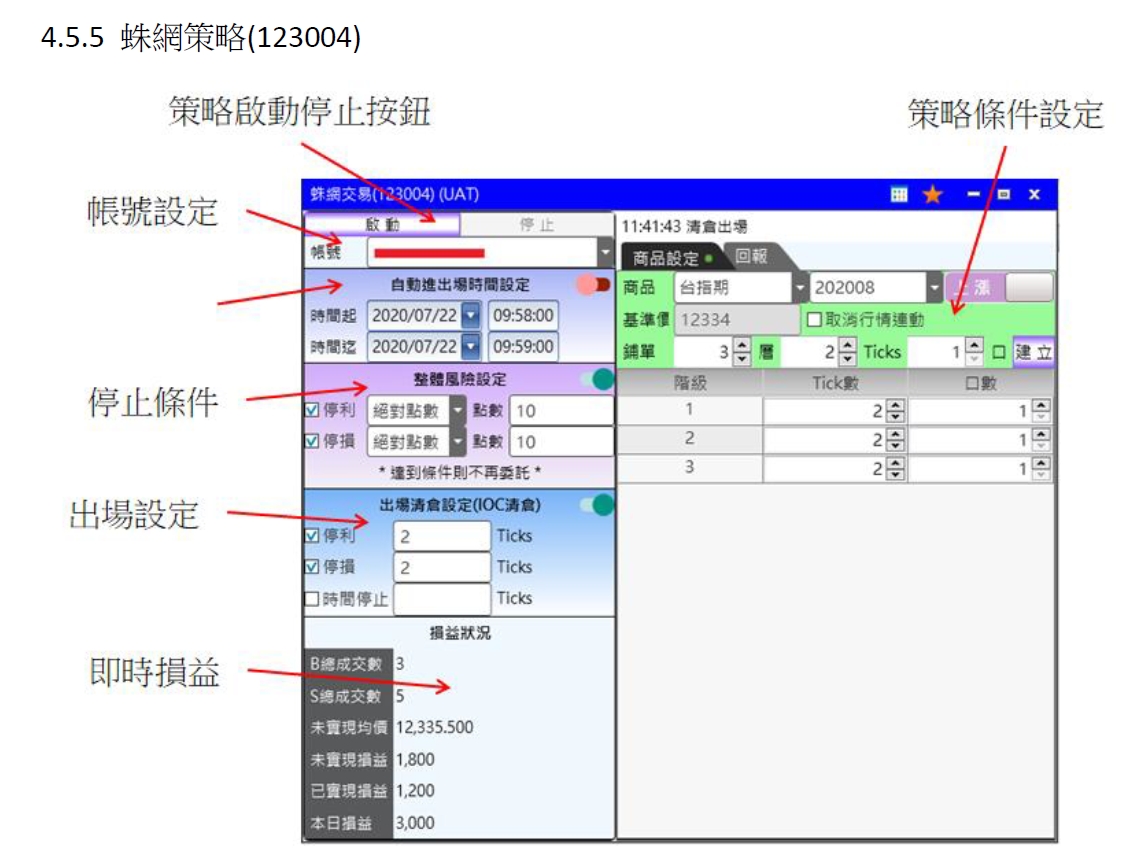The image size is (1125, 865).
Task: Expand the 202008 contract month dropdown
Action: [935, 288]
